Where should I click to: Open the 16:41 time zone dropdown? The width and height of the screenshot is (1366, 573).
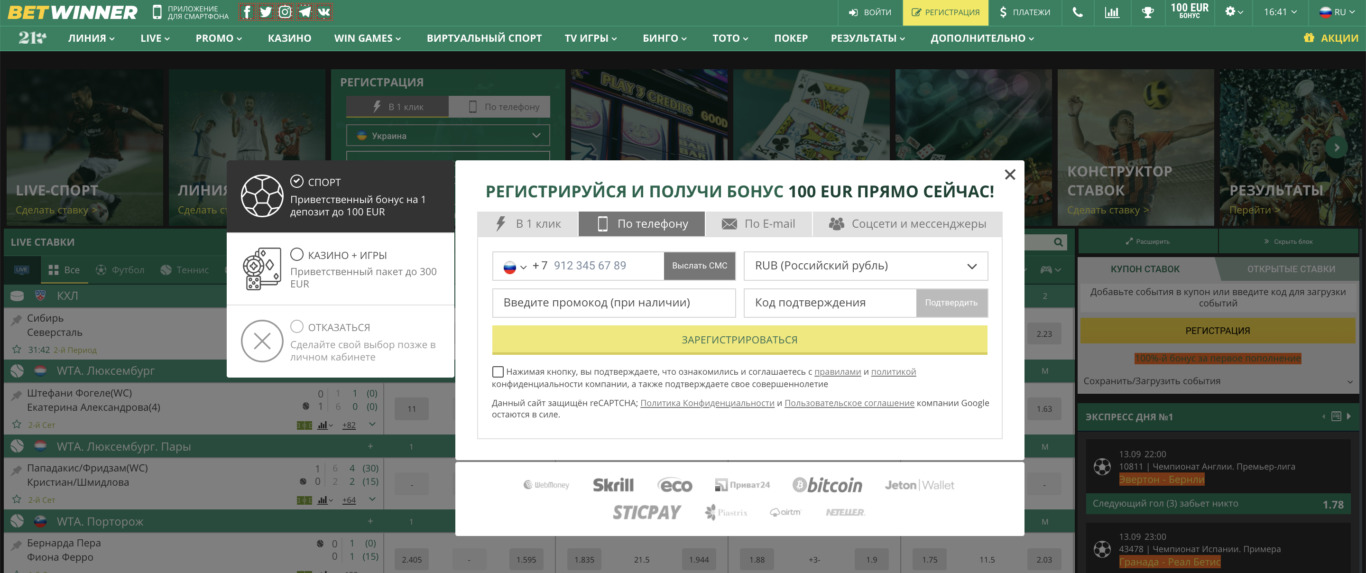coord(1280,12)
